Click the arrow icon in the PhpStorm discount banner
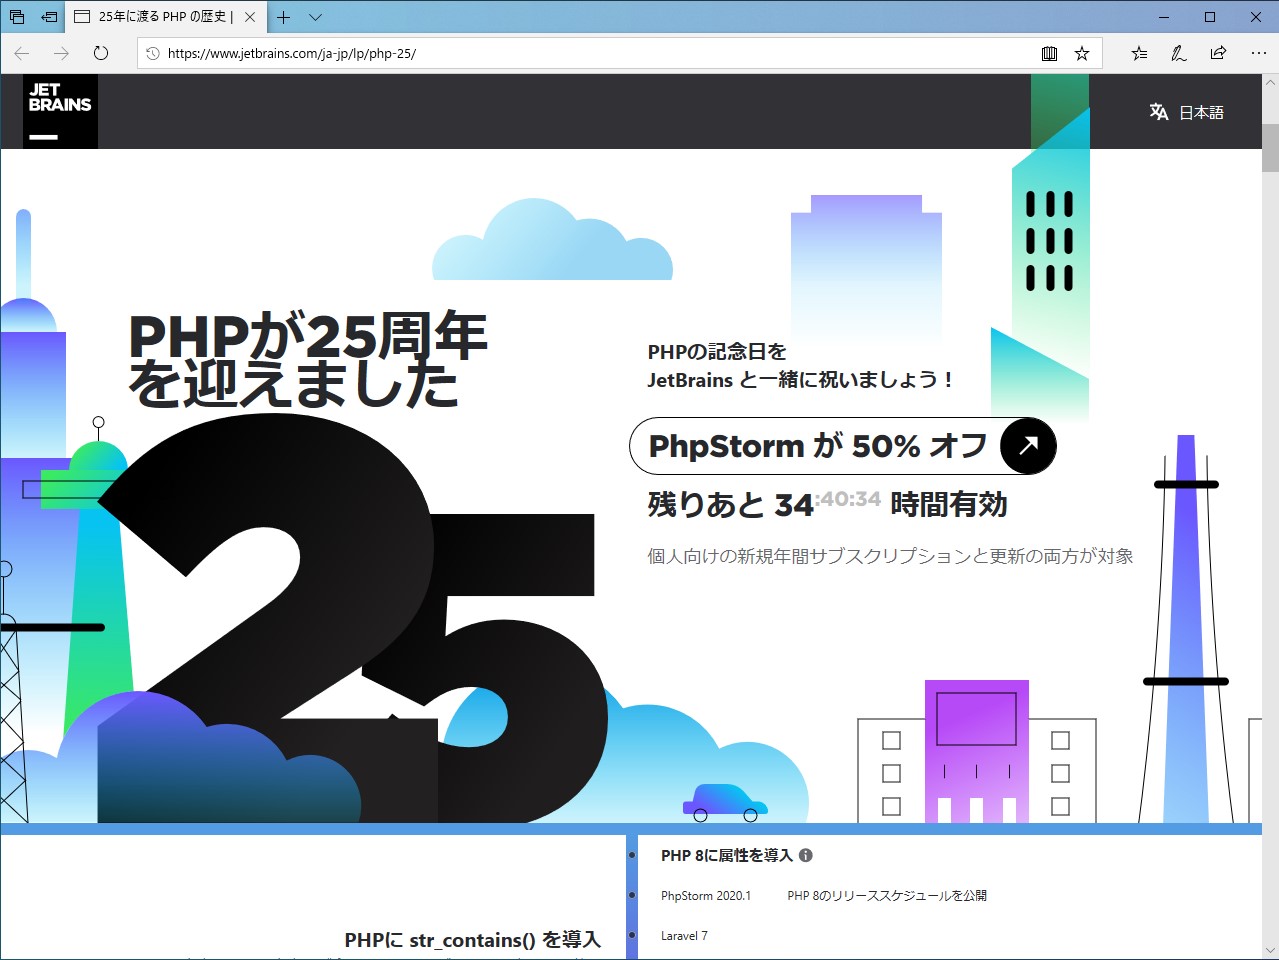1279x960 pixels. (x=1027, y=446)
